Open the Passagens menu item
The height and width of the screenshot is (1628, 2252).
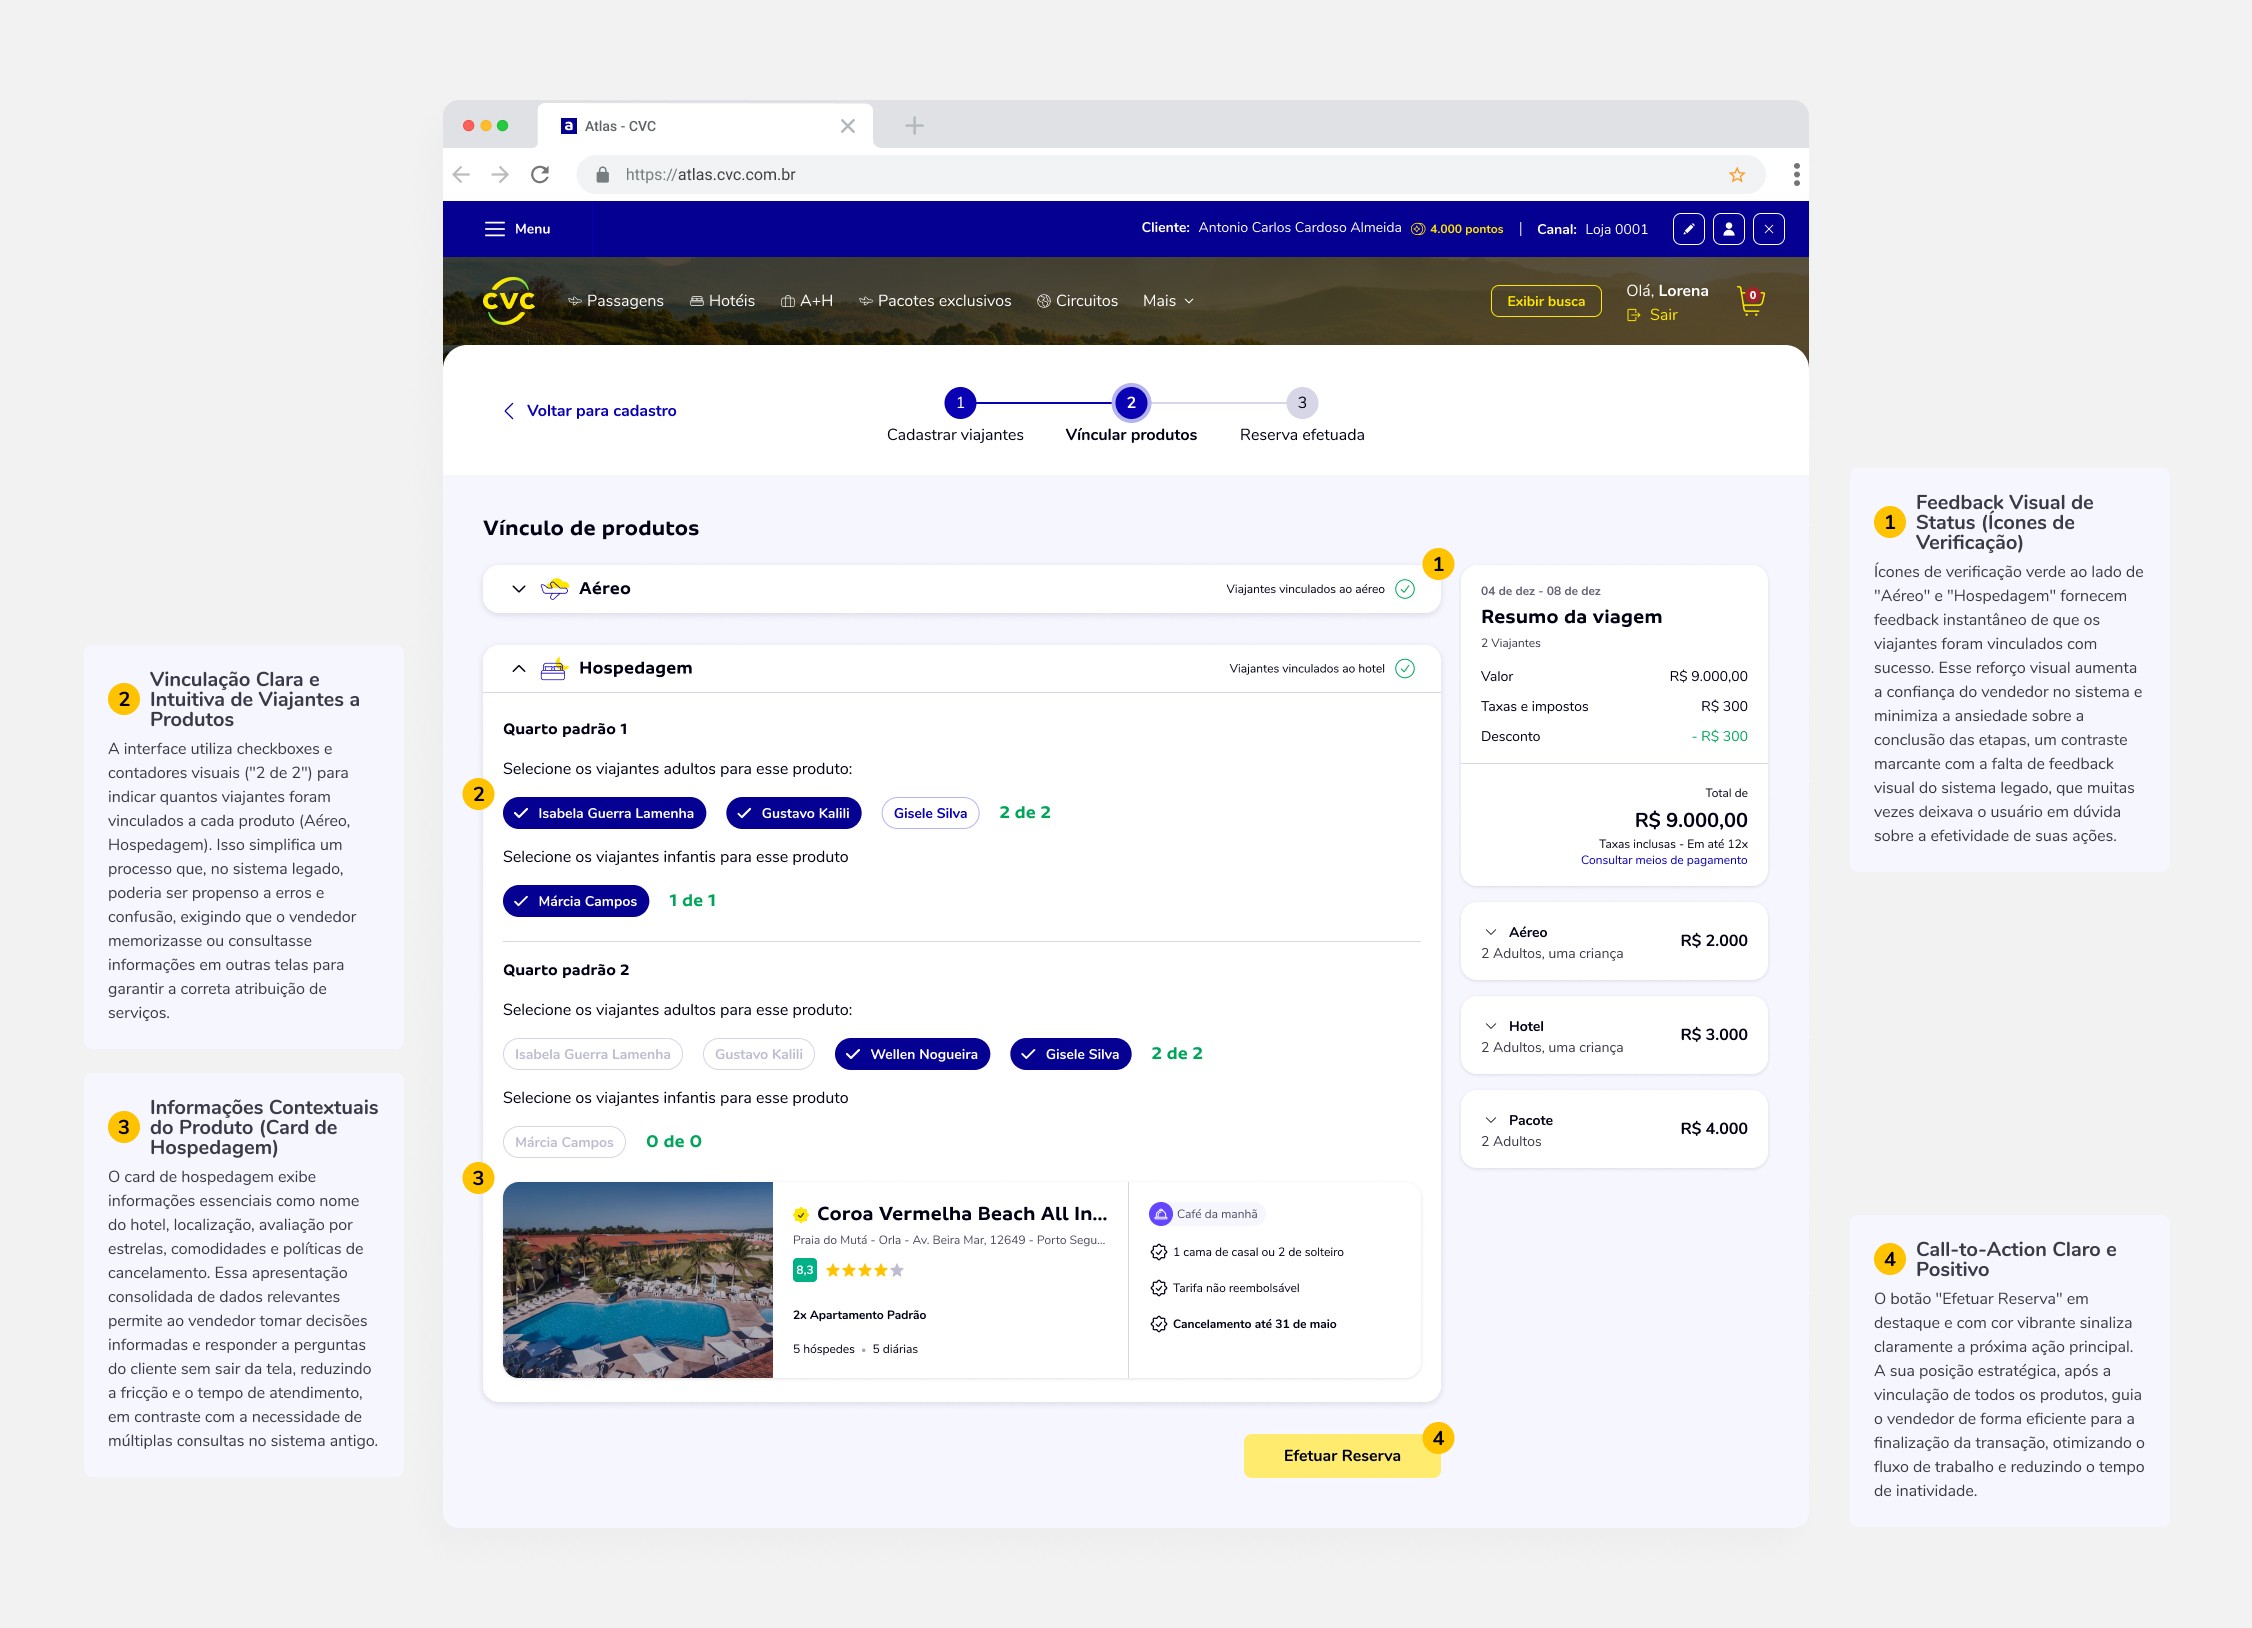(x=616, y=301)
